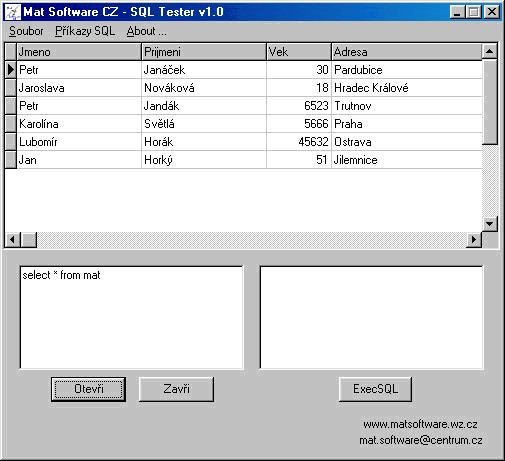Click the vertical scrollbar thumb
This screenshot has width=505, height=461.
click(x=490, y=102)
